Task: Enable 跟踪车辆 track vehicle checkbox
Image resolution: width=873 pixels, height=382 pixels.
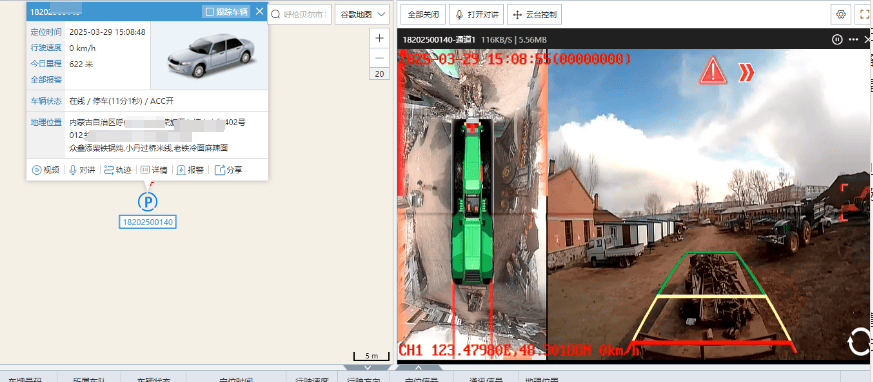Action: pyautogui.click(x=225, y=12)
